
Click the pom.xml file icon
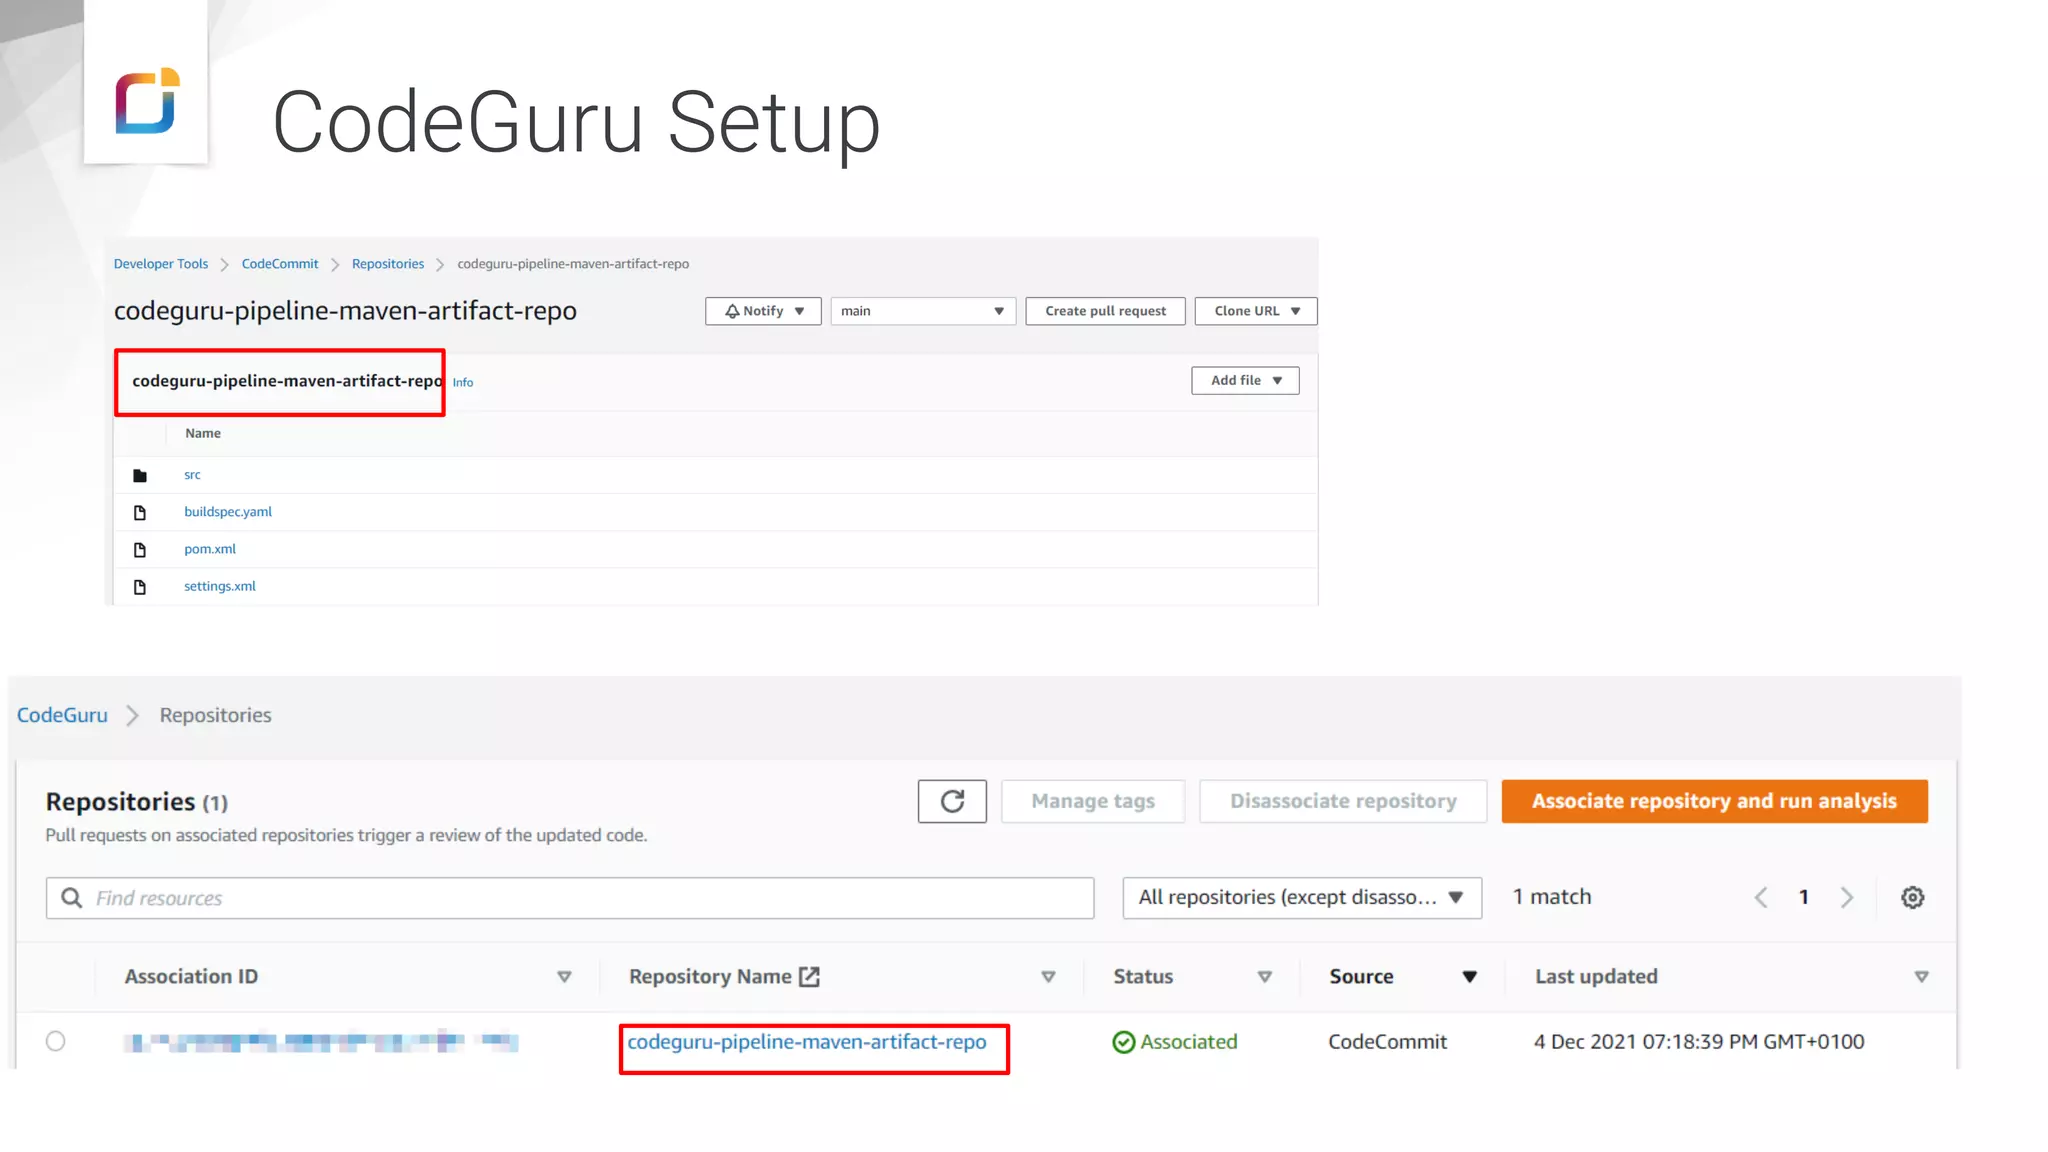coord(140,549)
